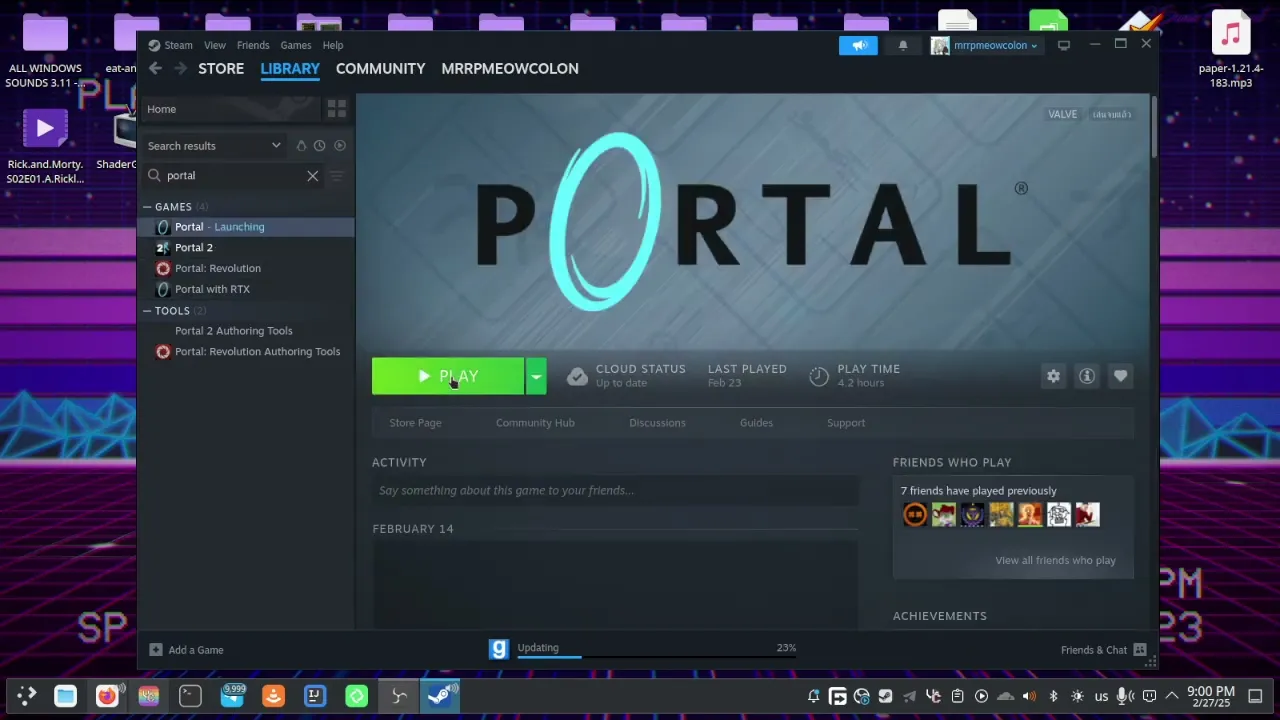Open View all friends who play
1280x720 pixels.
[1055, 560]
